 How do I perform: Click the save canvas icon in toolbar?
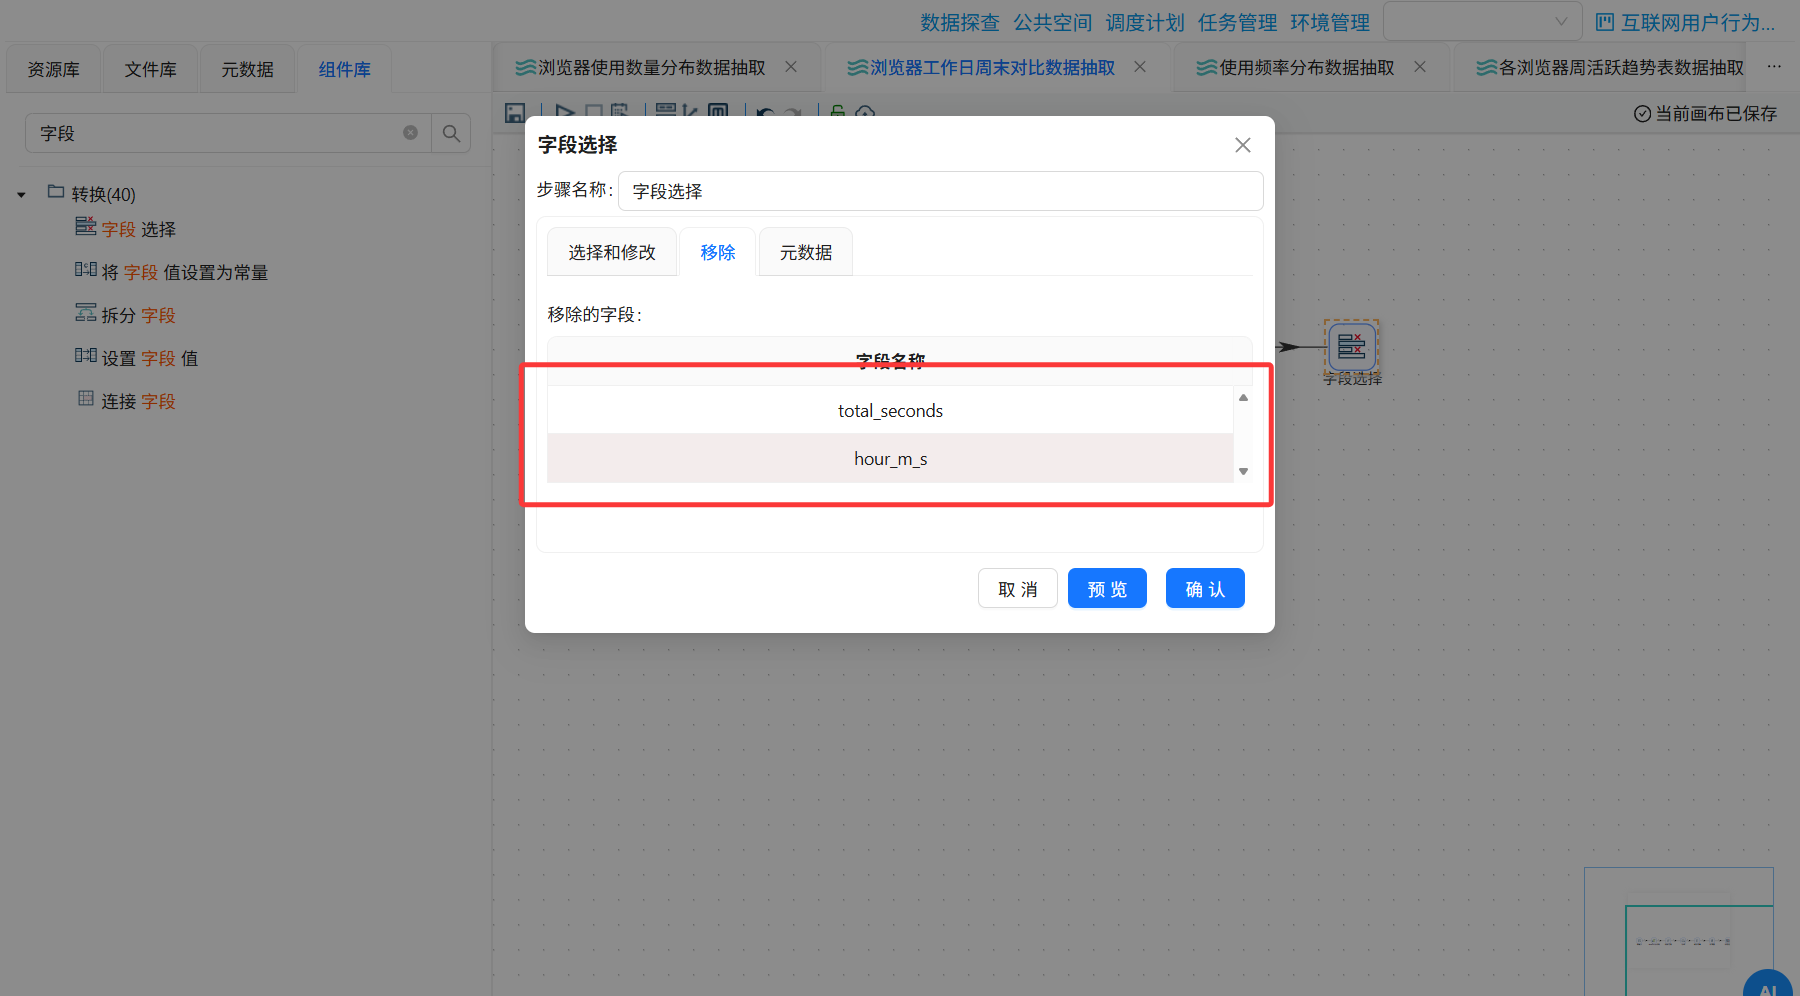point(515,113)
